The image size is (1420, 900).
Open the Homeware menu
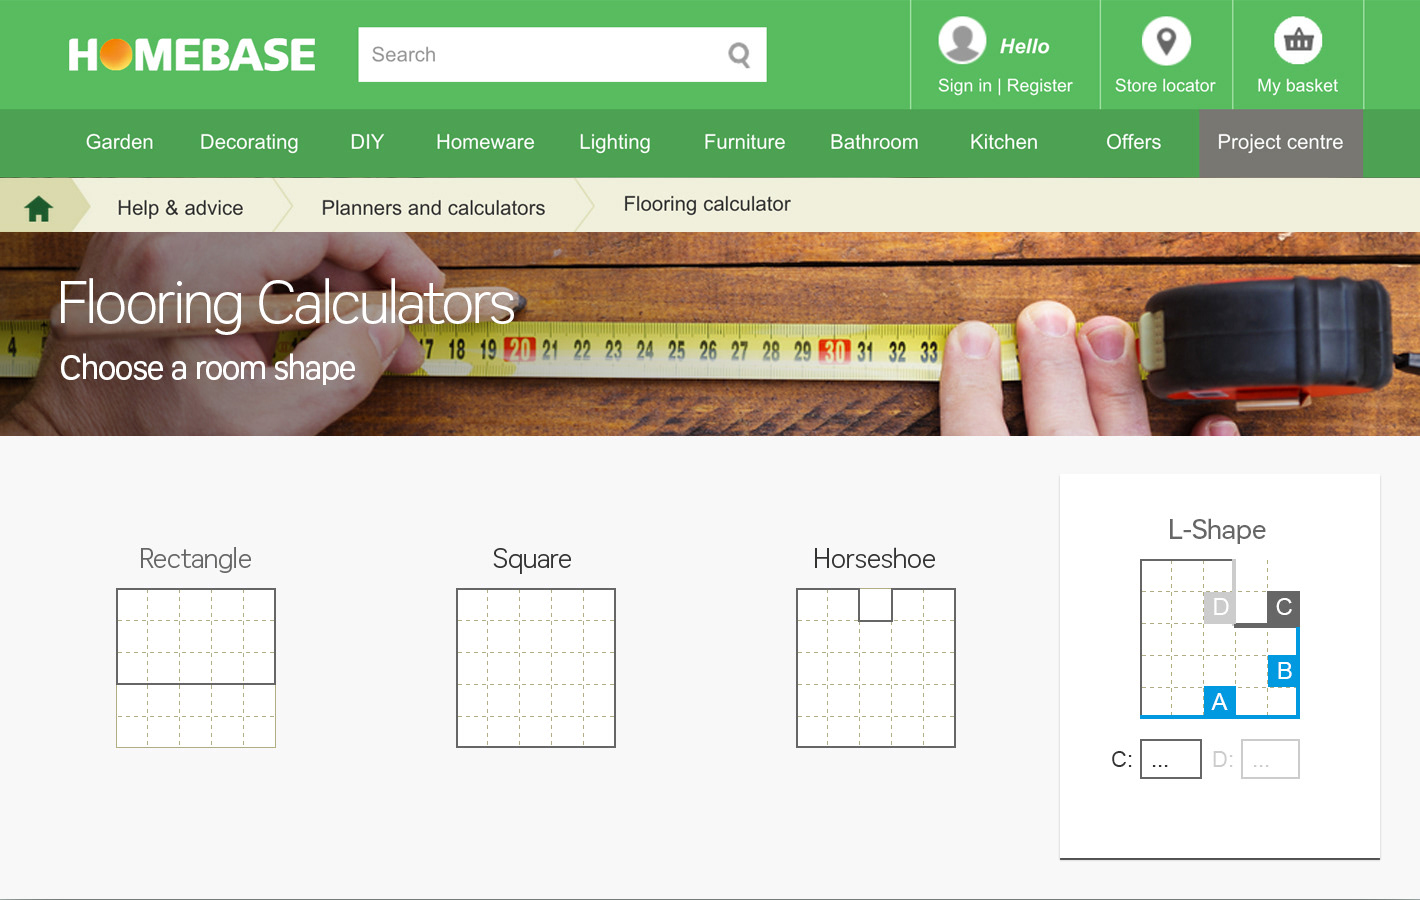tap(485, 142)
